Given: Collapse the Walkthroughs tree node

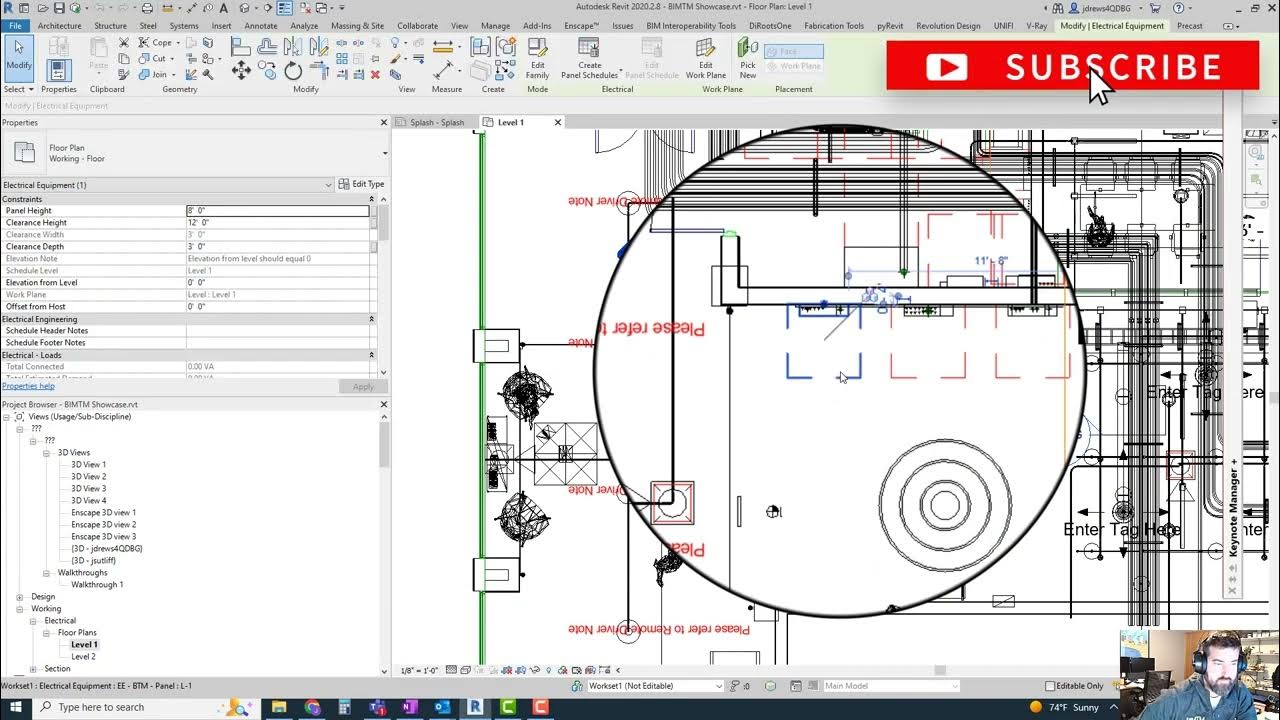Looking at the screenshot, I should pos(46,573).
